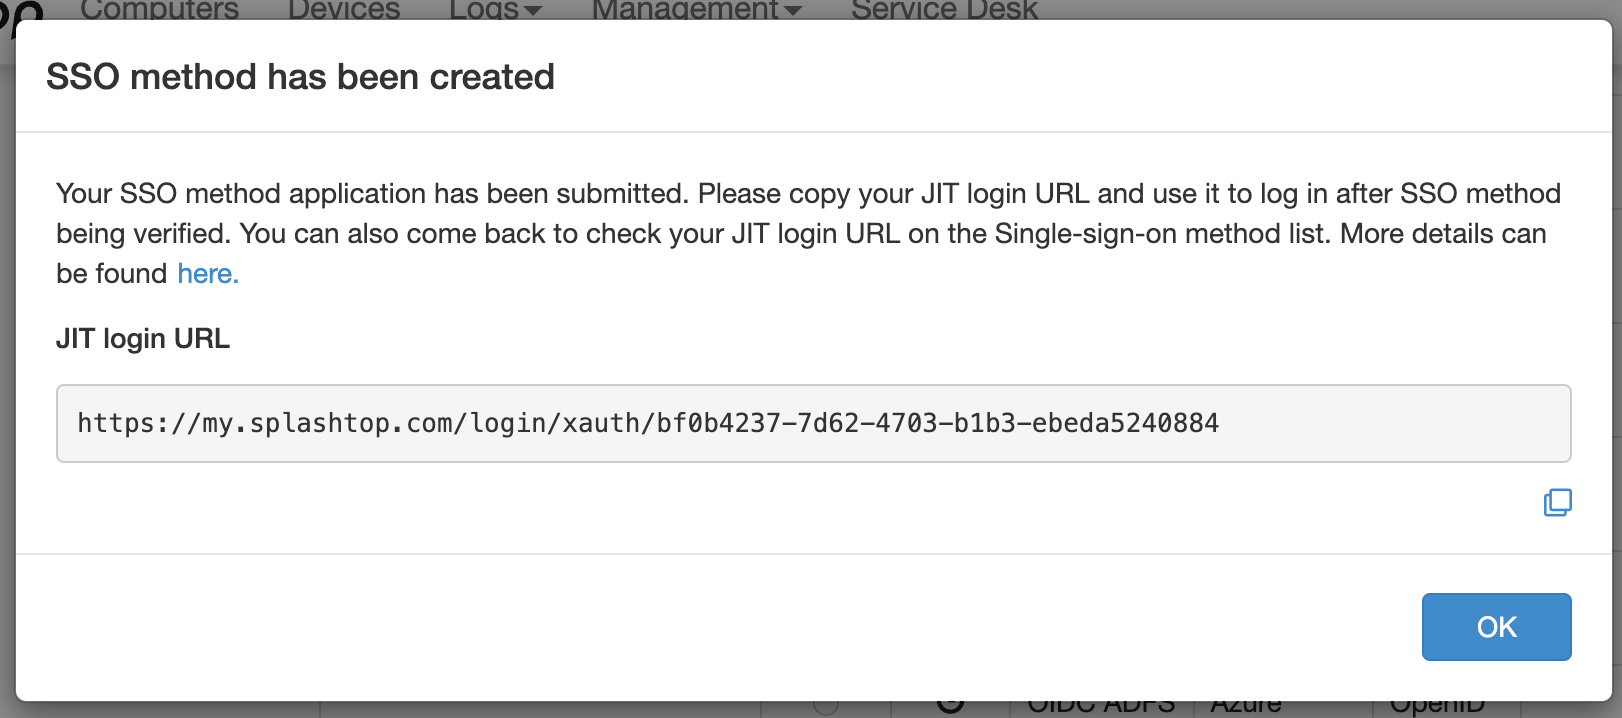The height and width of the screenshot is (718, 1622).
Task: Select the JIT login URL text field
Action: (x=813, y=423)
